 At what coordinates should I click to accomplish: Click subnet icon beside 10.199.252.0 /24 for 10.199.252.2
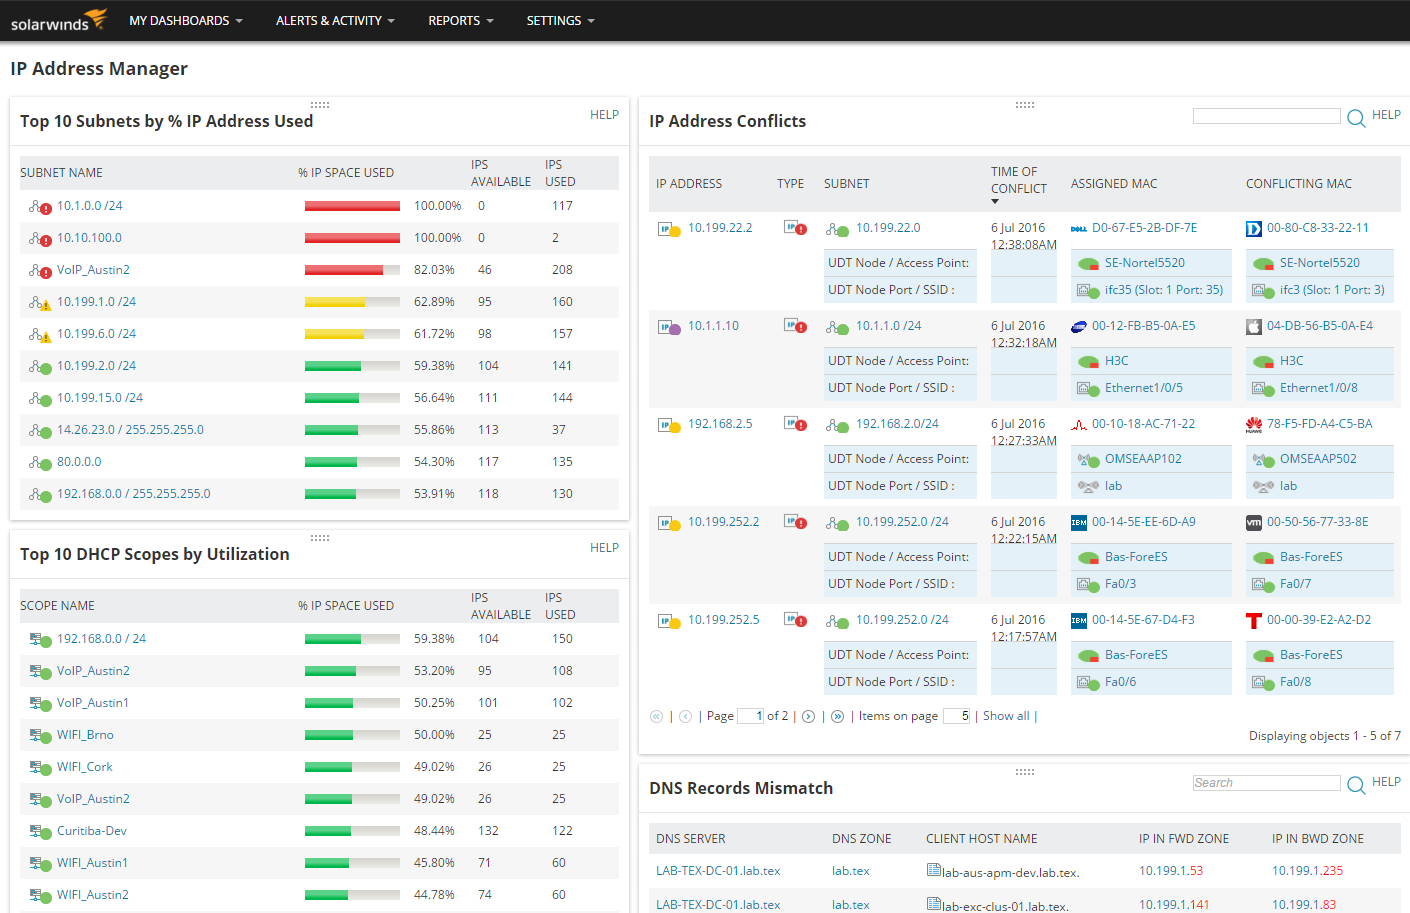[x=837, y=523]
